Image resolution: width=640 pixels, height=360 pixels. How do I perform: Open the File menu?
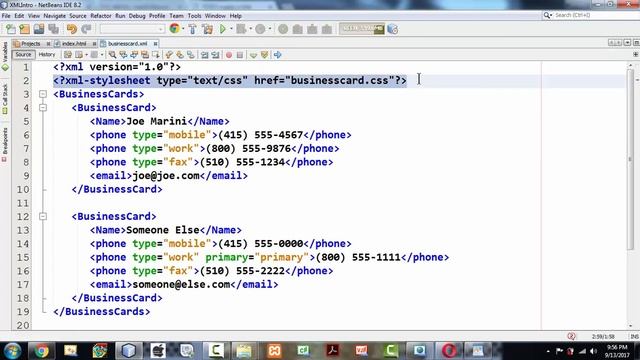6,16
